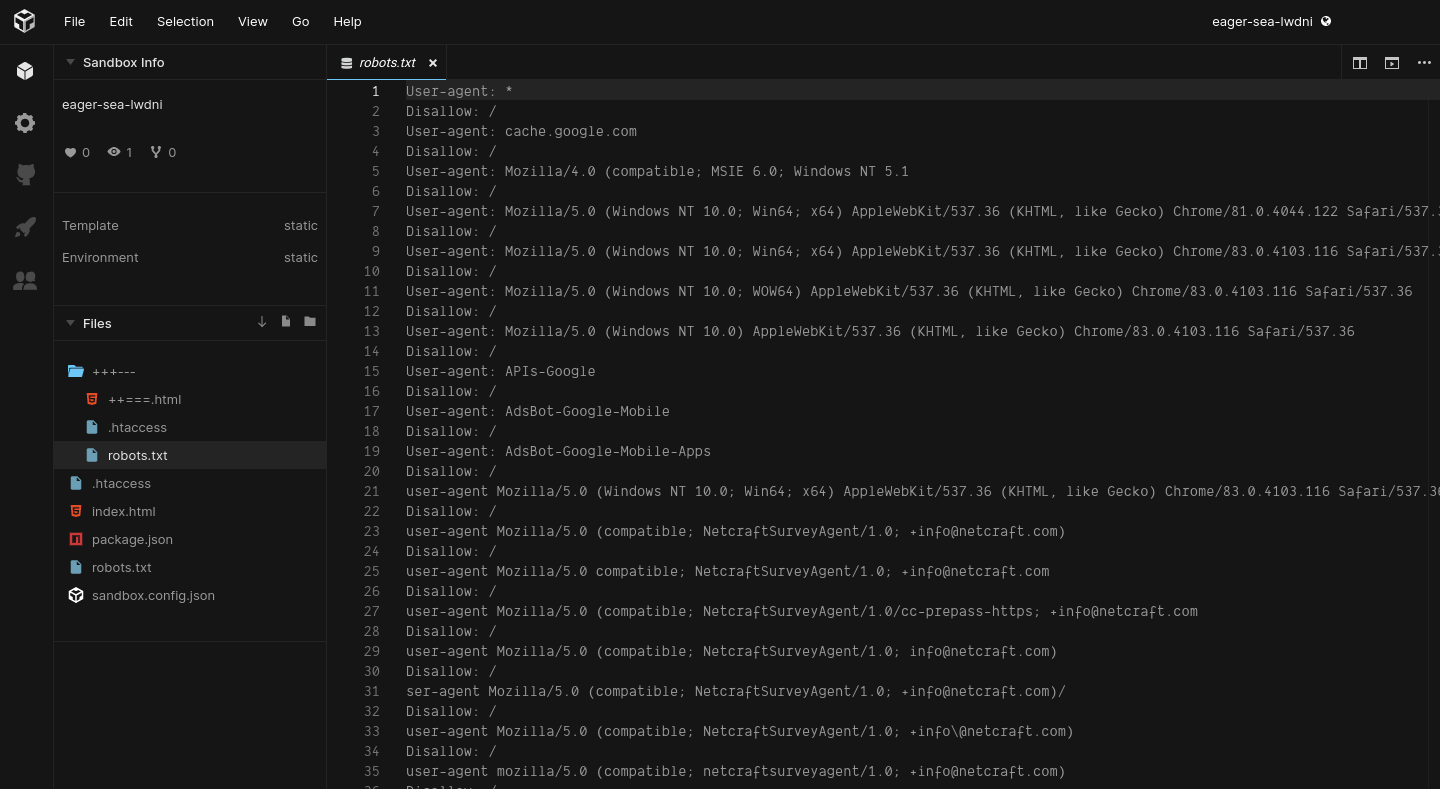1440x789 pixels.
Task: Open the Selection menu
Action: [x=185, y=21]
